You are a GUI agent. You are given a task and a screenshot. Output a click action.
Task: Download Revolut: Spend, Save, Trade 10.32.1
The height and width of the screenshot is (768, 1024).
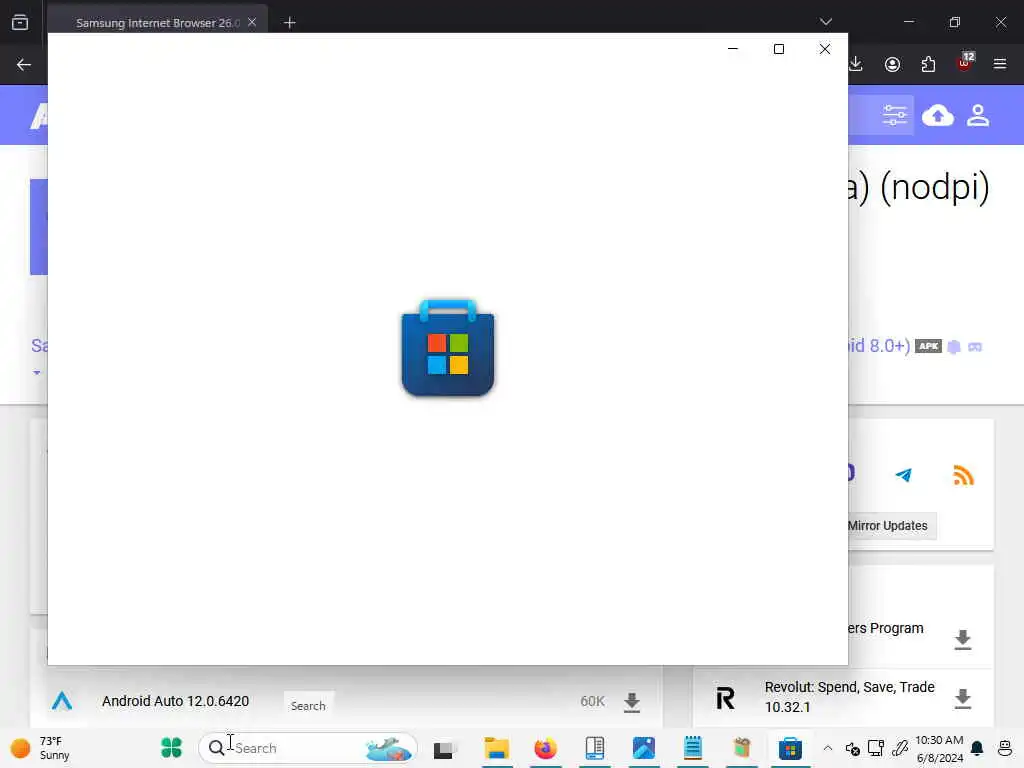(x=963, y=698)
